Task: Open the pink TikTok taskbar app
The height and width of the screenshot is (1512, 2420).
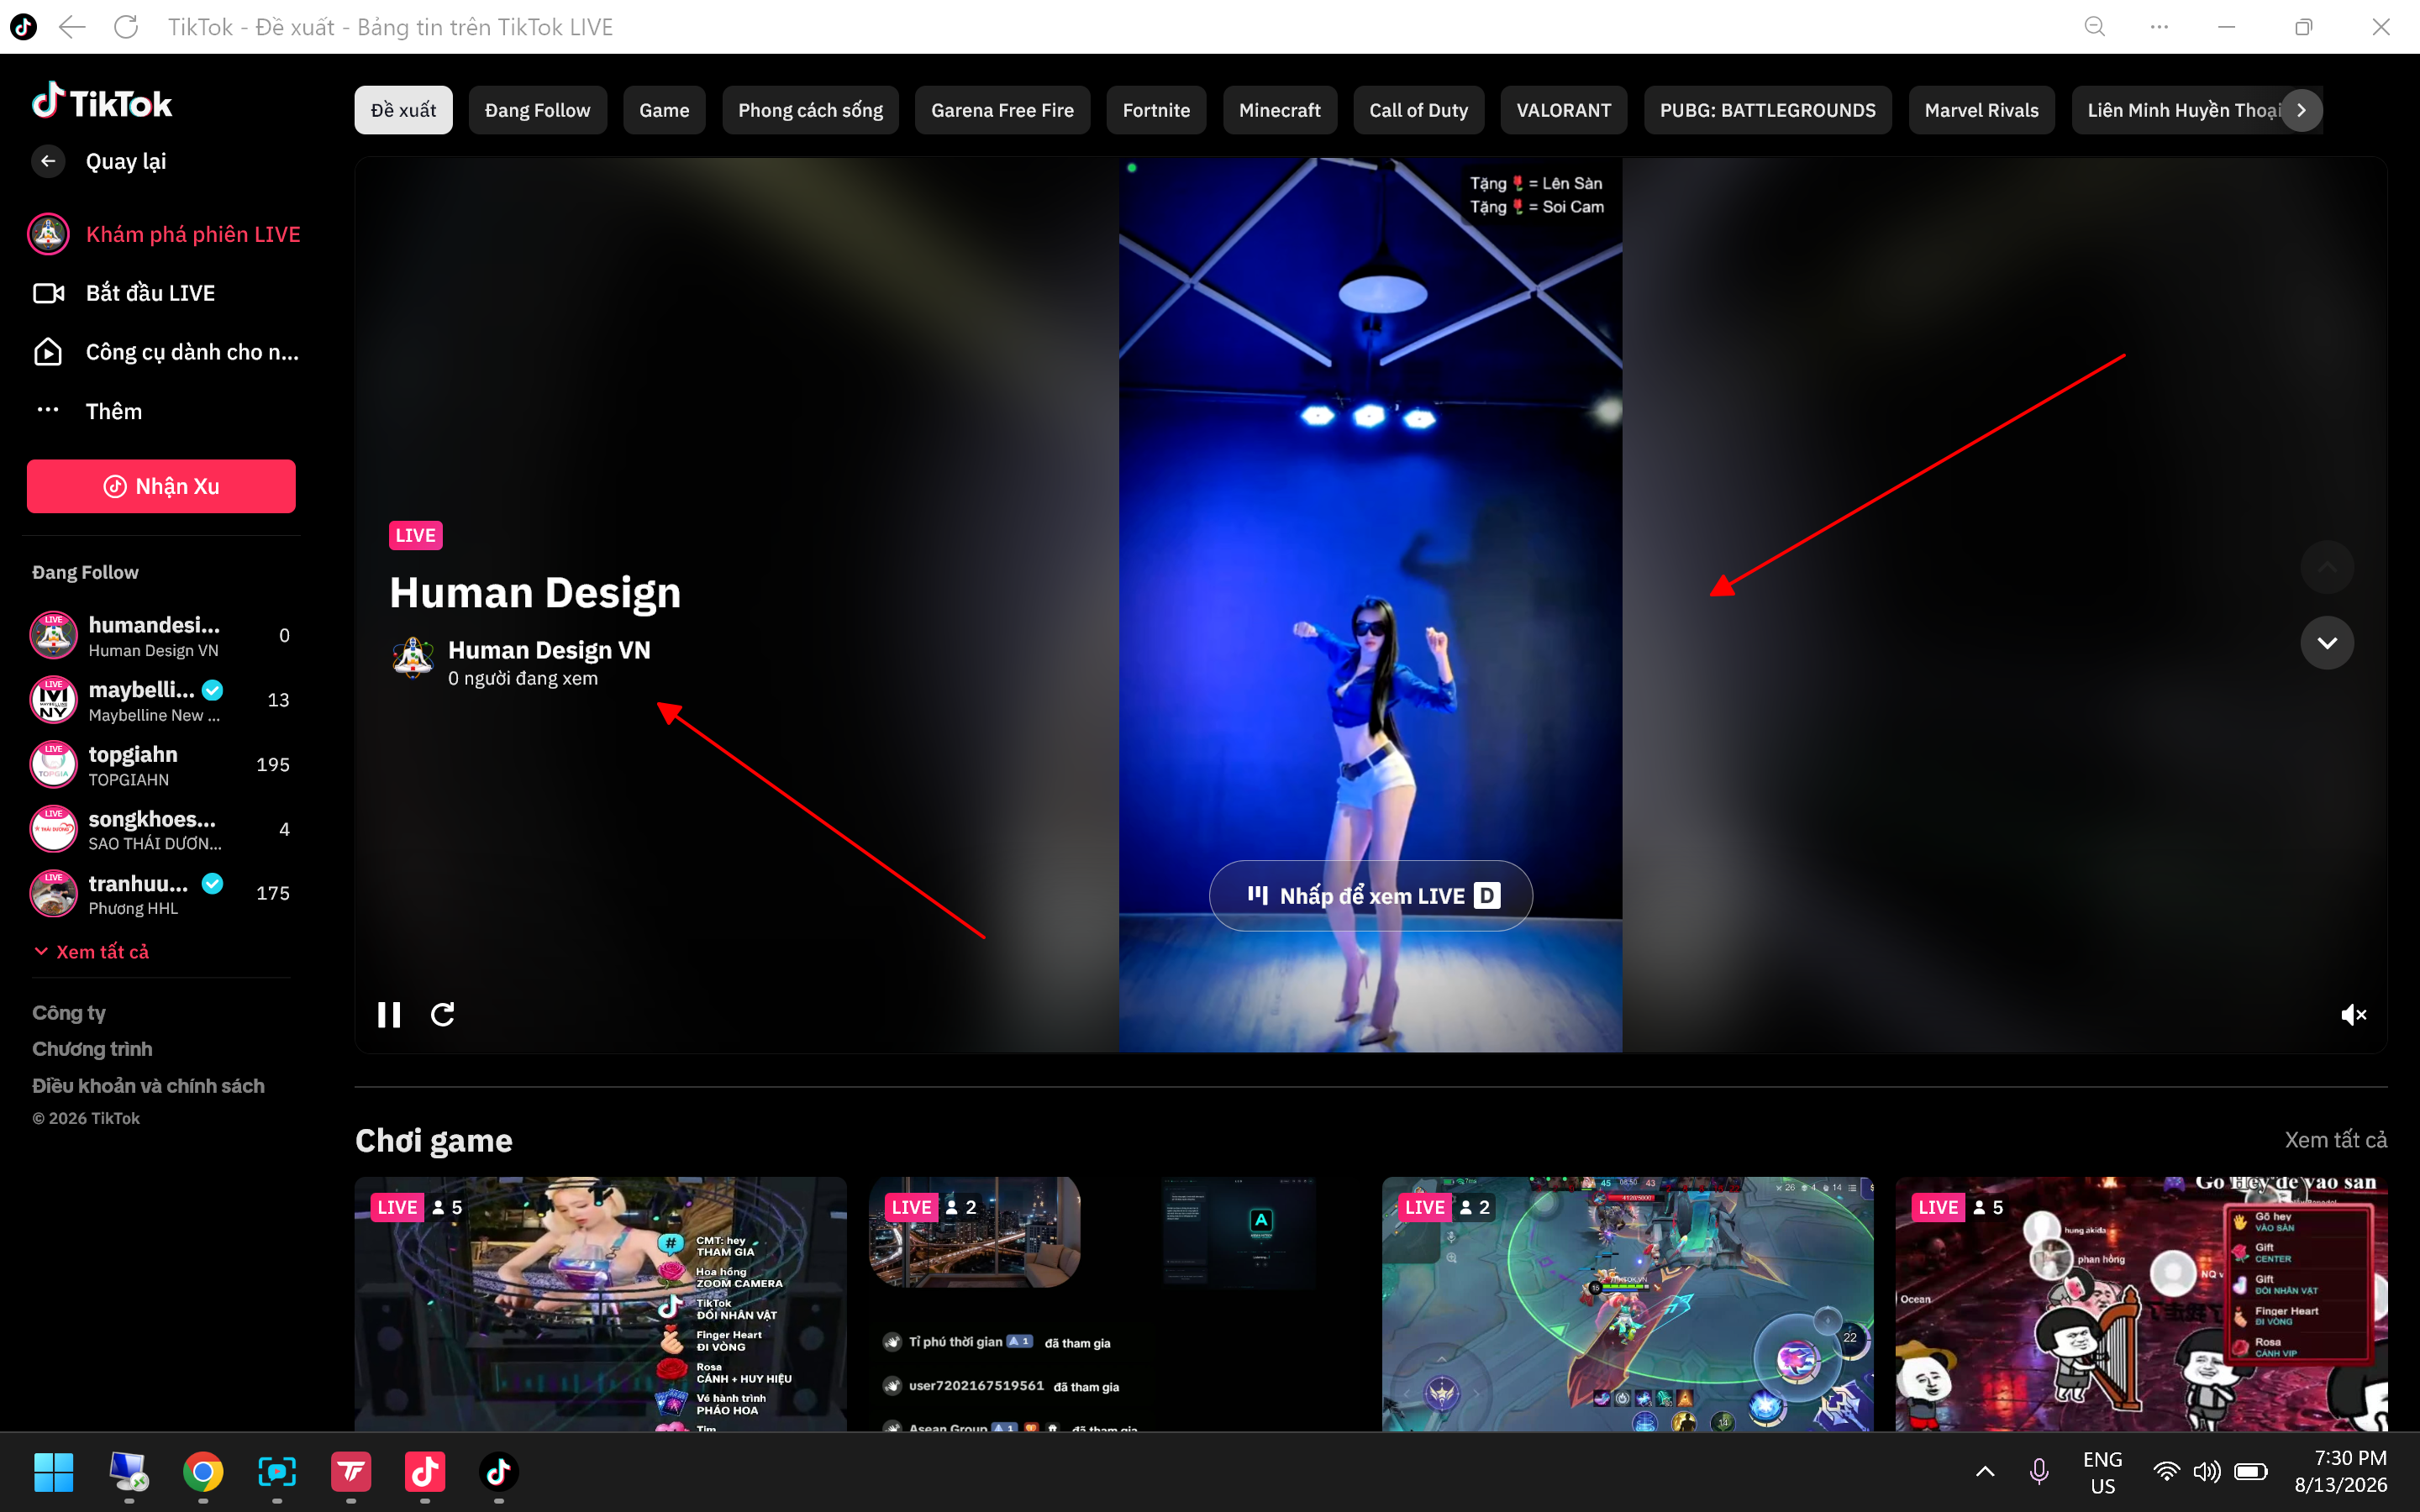Action: pyautogui.click(x=425, y=1472)
